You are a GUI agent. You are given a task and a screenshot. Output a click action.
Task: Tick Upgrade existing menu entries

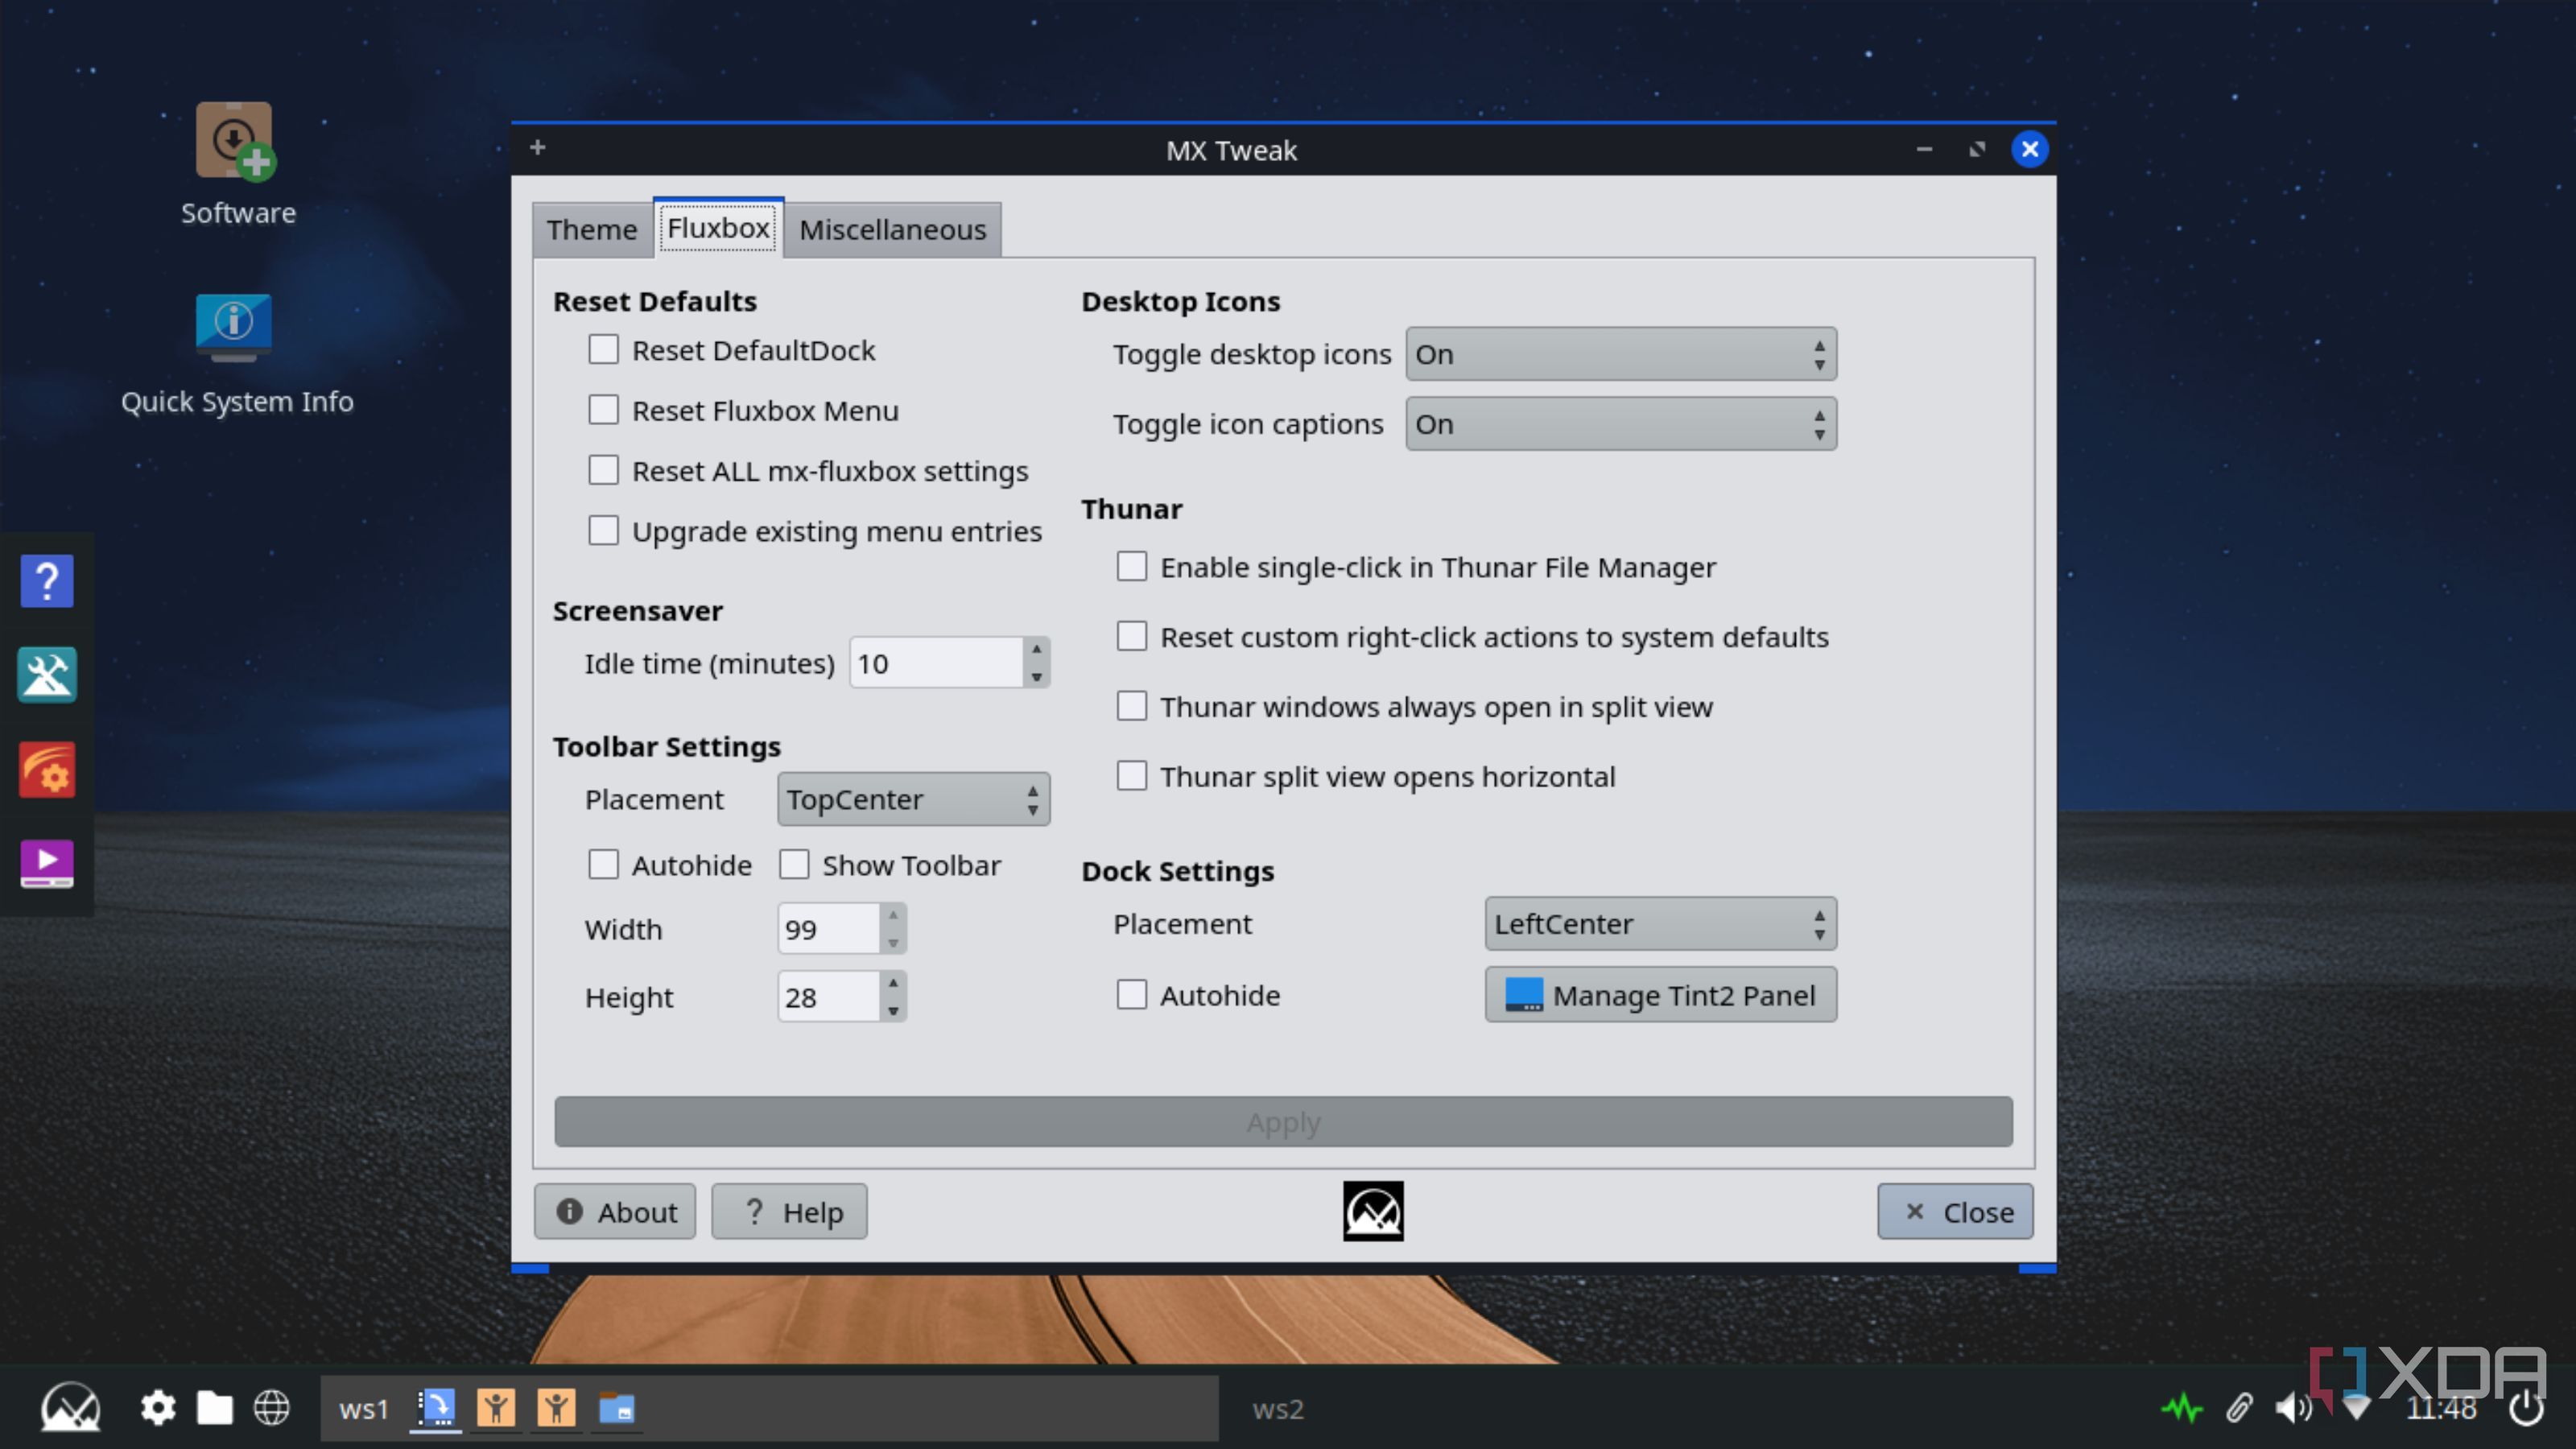coord(603,530)
